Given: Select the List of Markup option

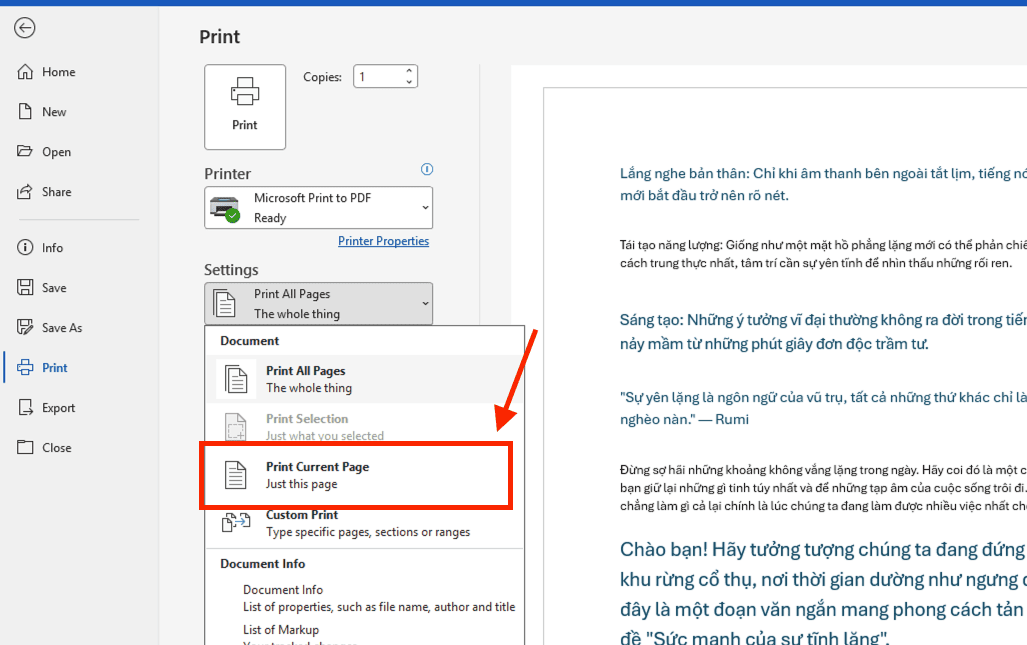Looking at the screenshot, I should tap(281, 629).
